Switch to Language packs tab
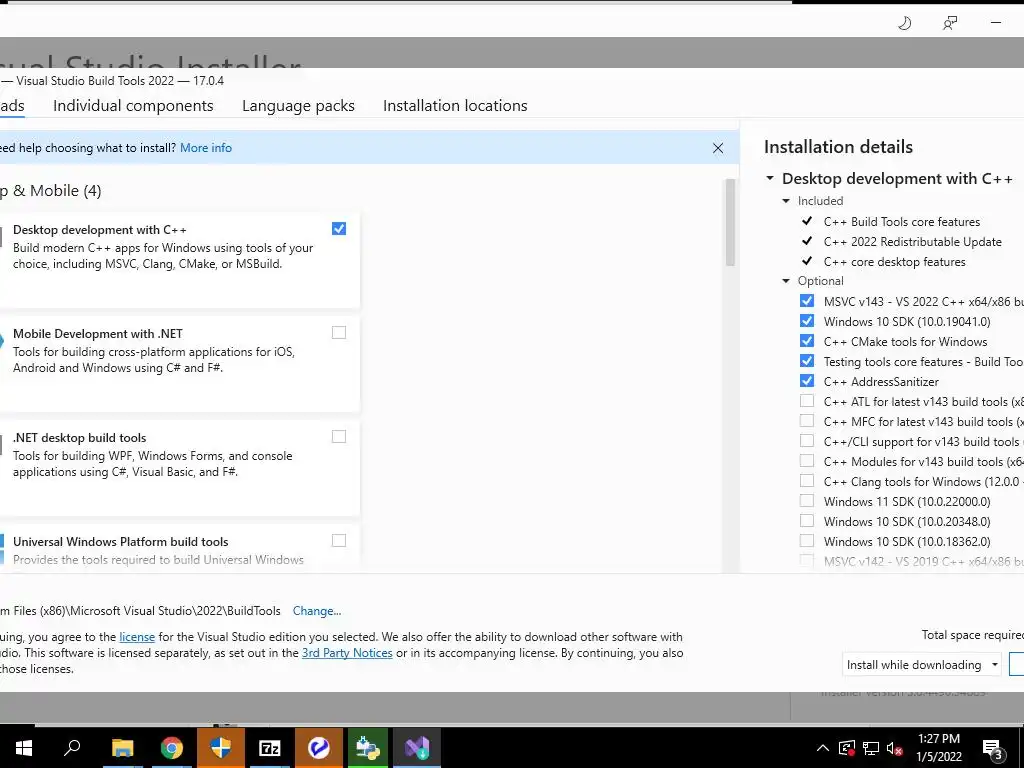Image resolution: width=1024 pixels, height=768 pixels. click(298, 106)
